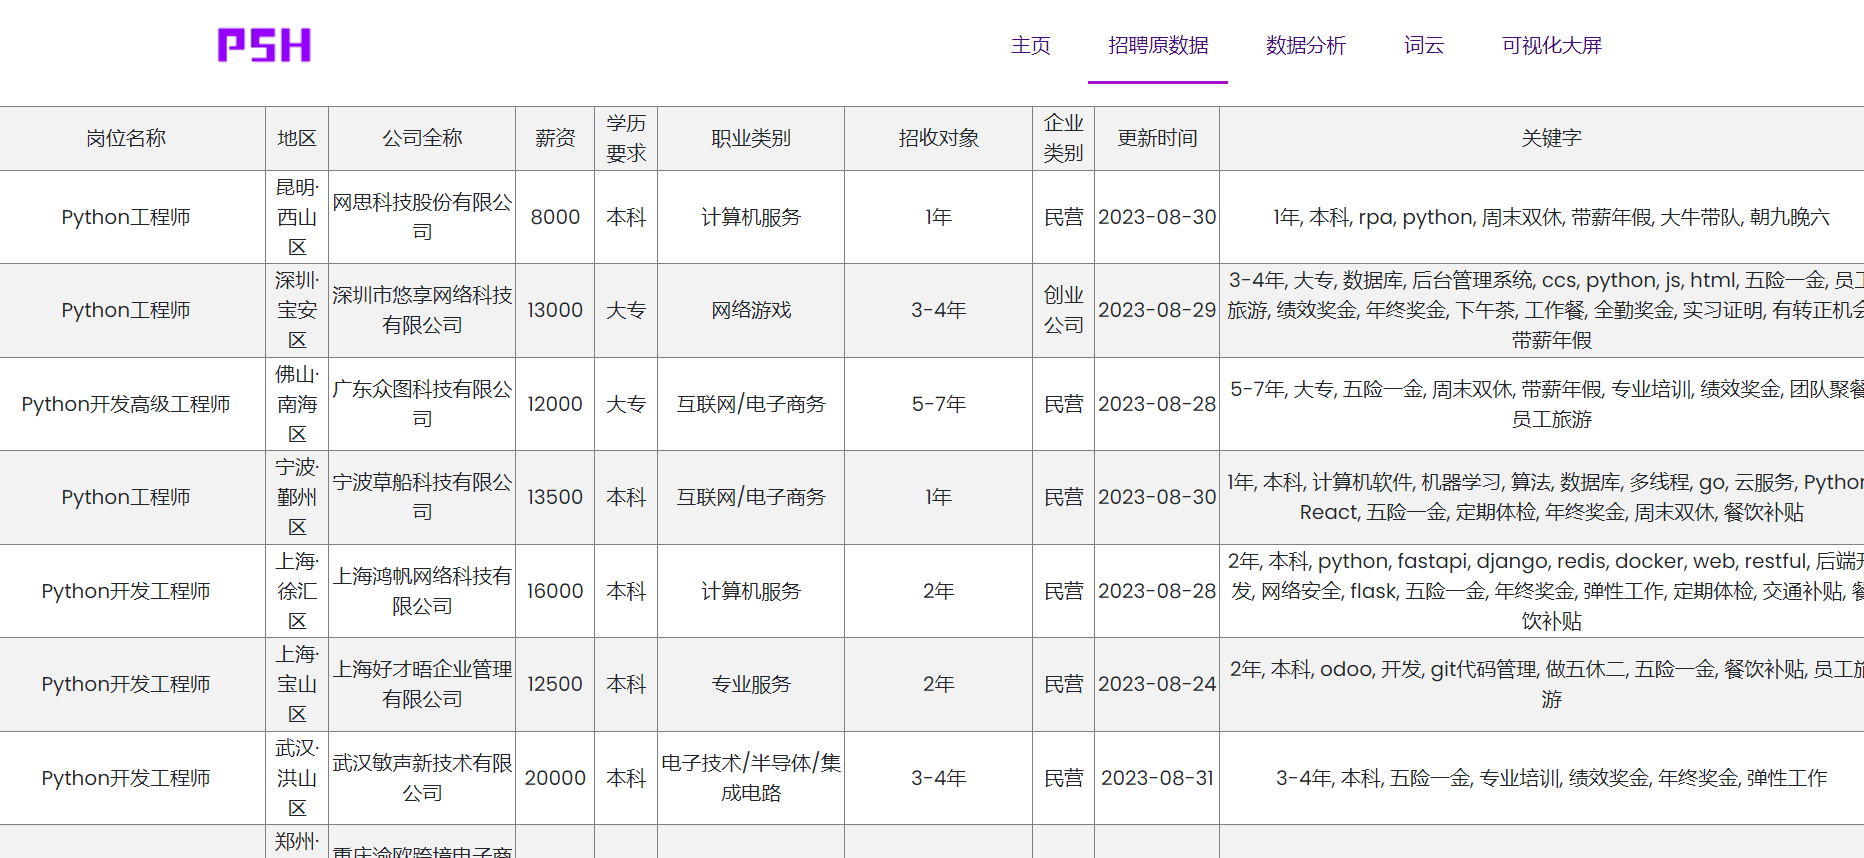The height and width of the screenshot is (858, 1864).
Task: Select the Python开发高级工程师 position cell
Action: pos(126,404)
